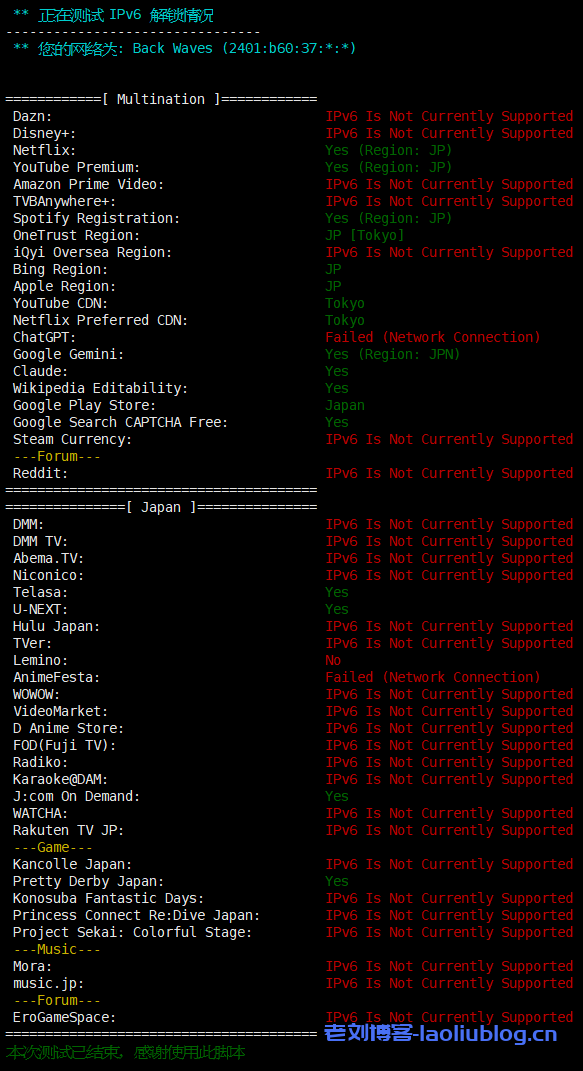This screenshot has width=583, height=1071.
Task: Click the Claude Yes result
Action: (x=337, y=372)
